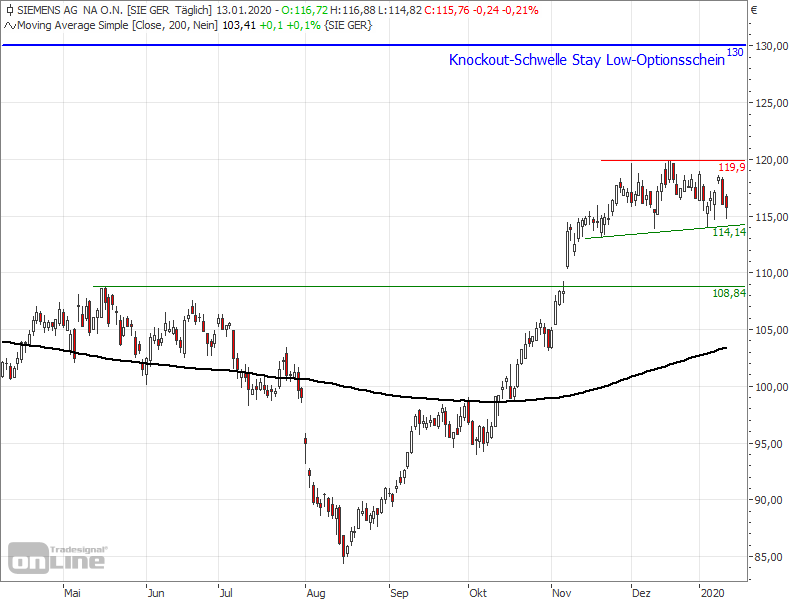Click the moving average value 103,41
This screenshot has height=600, width=800.
tap(239, 26)
